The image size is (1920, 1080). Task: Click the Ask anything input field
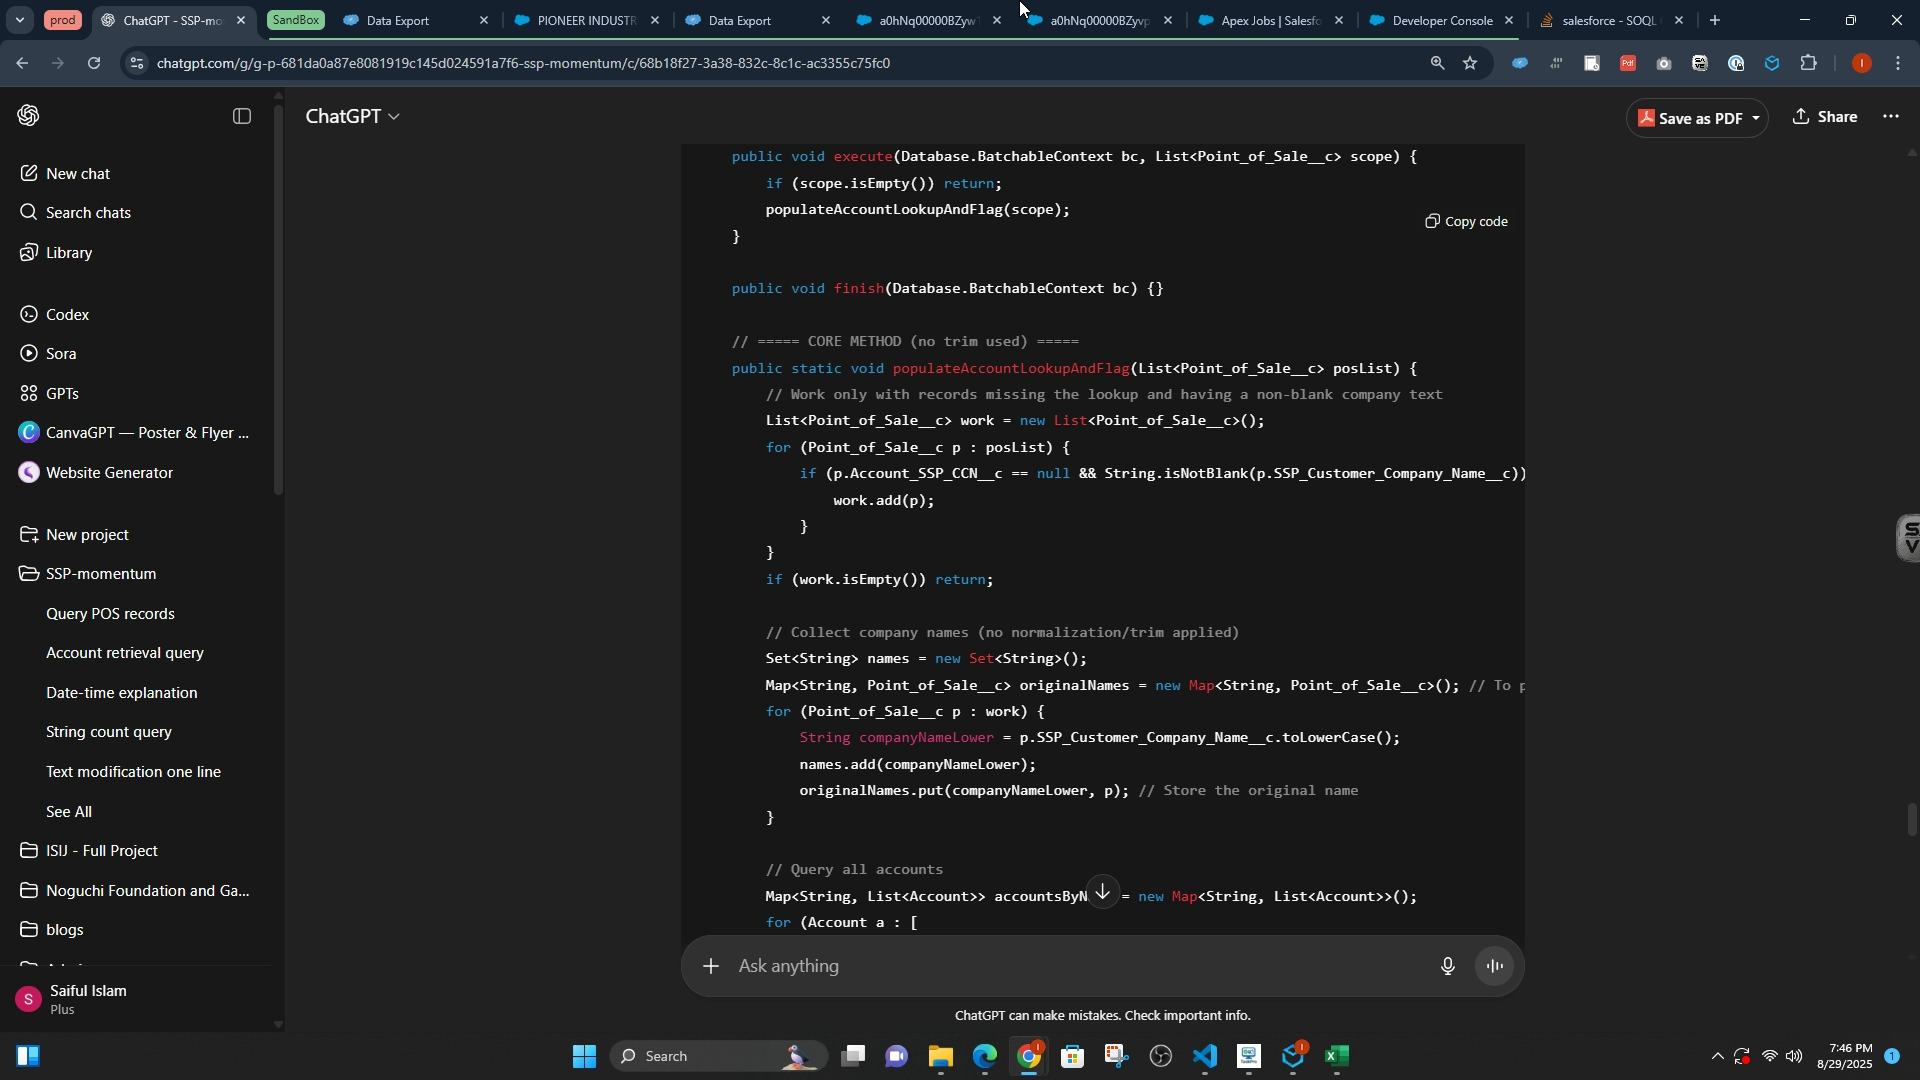[1080, 966]
